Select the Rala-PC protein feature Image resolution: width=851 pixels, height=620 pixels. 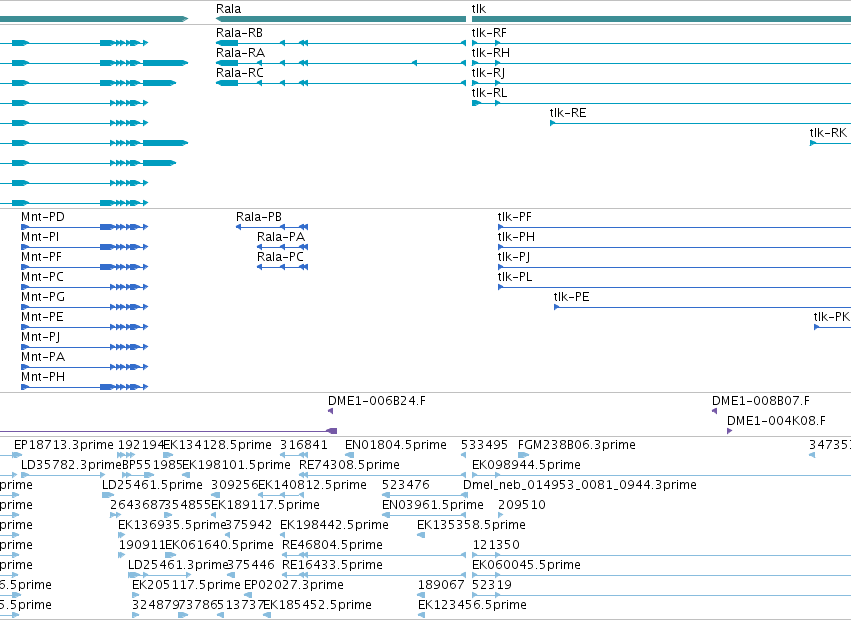(x=282, y=267)
